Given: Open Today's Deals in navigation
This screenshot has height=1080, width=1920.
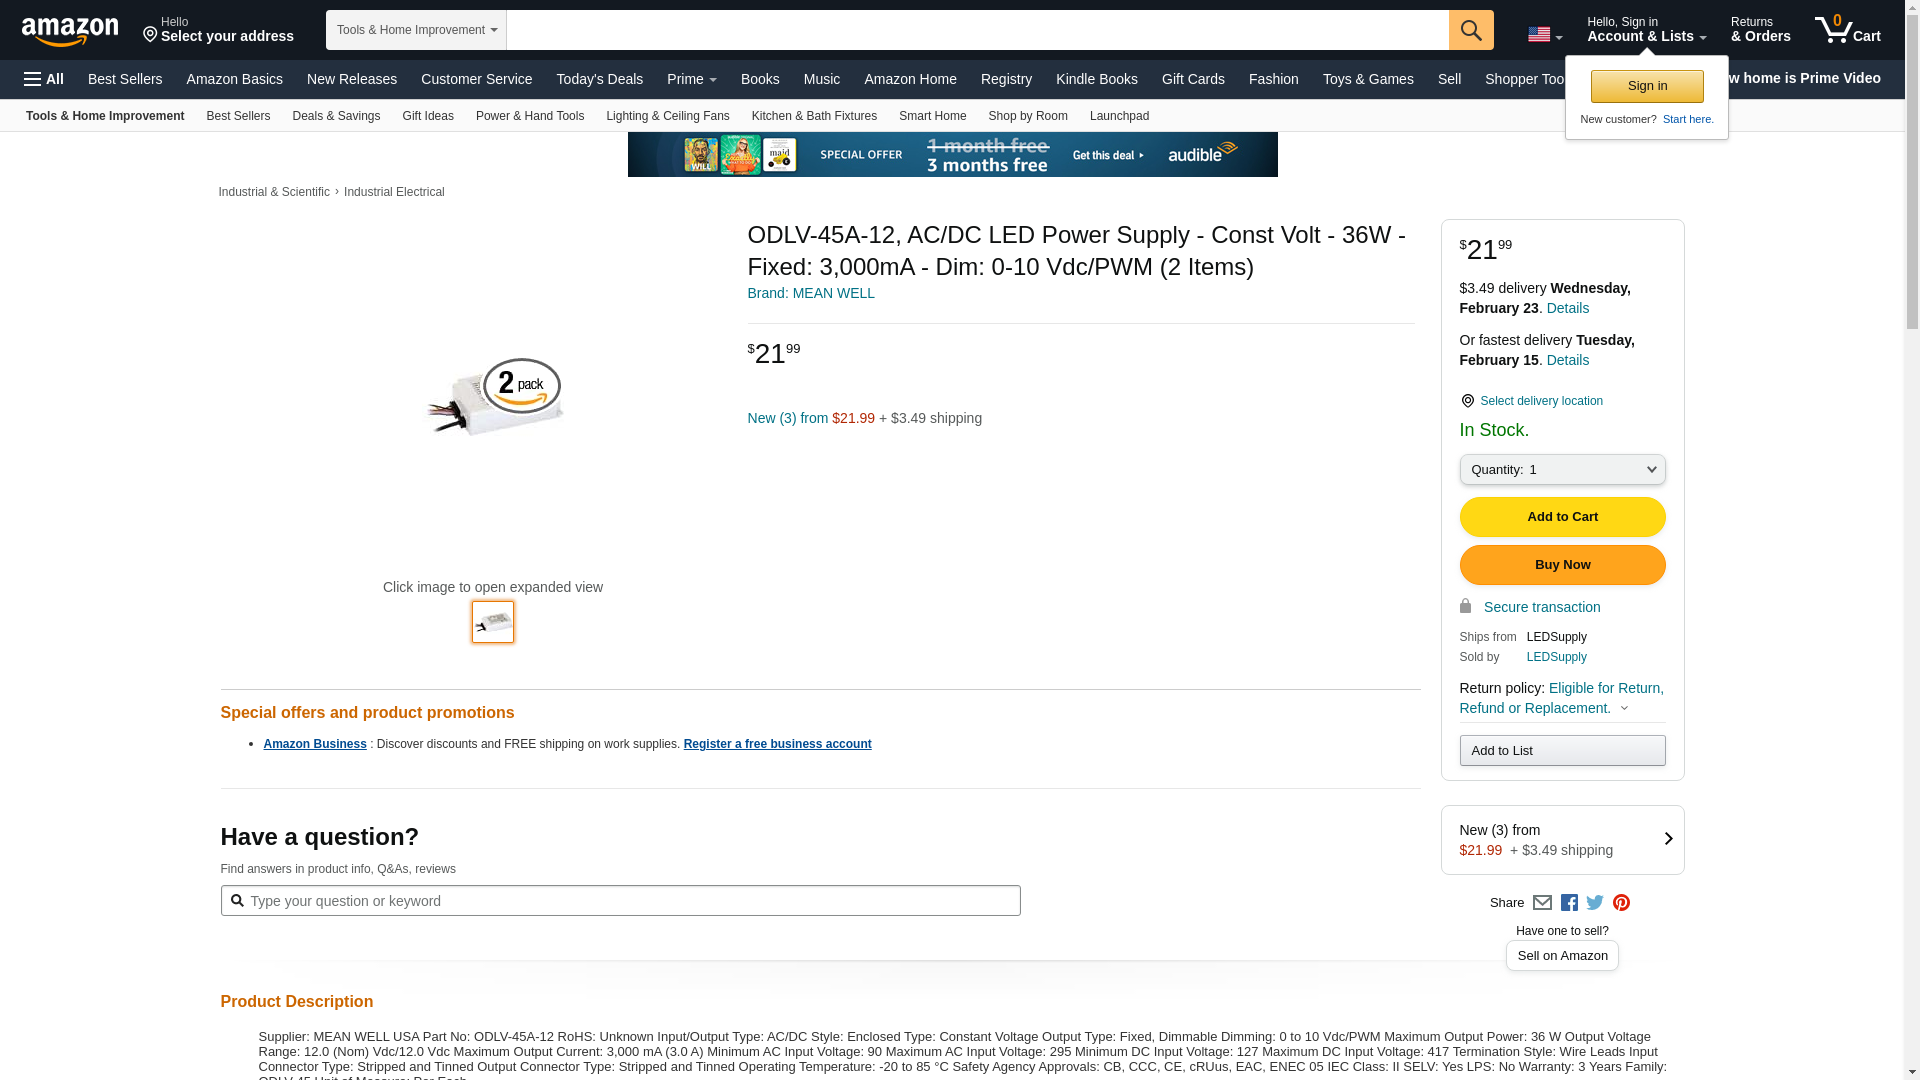Looking at the screenshot, I should 599,79.
